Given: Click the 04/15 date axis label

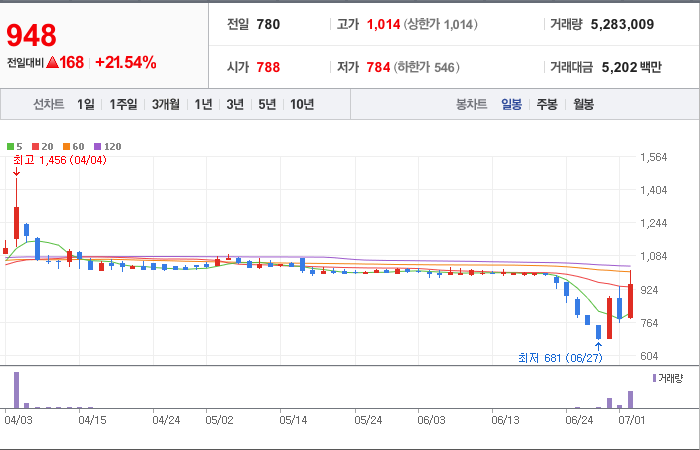Looking at the screenshot, I should [x=92, y=421].
